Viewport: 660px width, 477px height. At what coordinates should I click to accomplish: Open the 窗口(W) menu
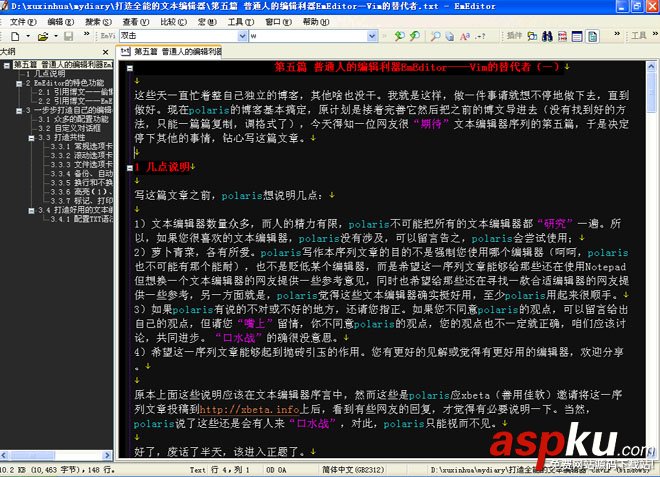(278, 22)
